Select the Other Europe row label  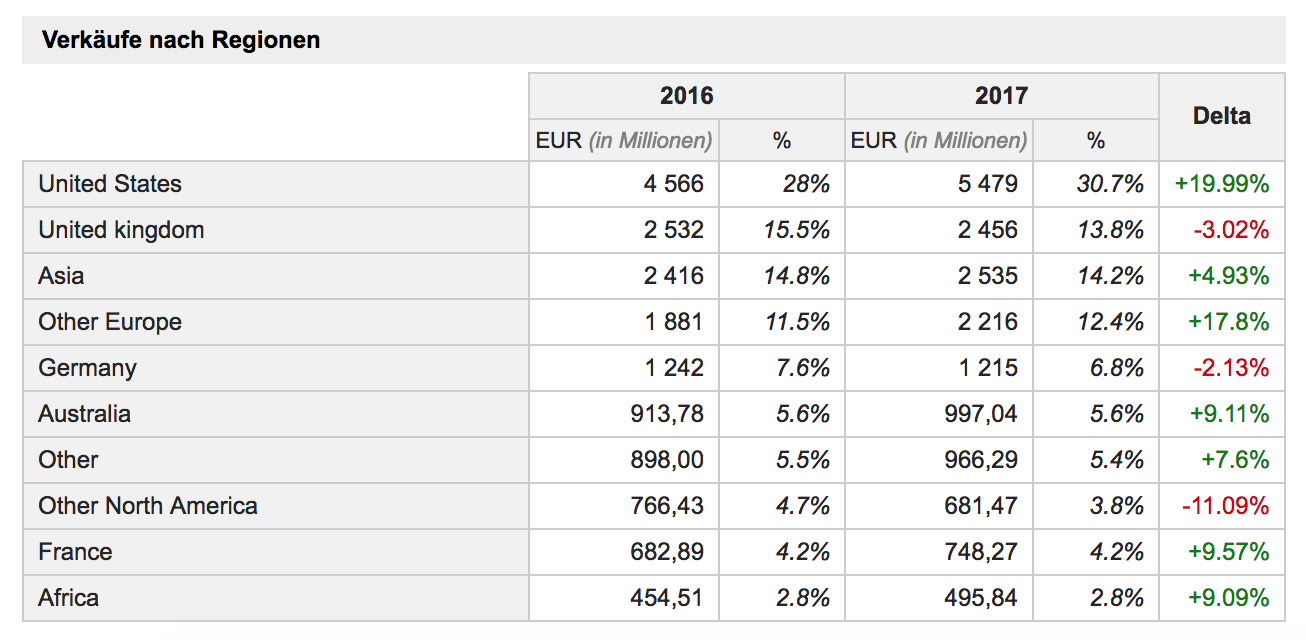point(110,322)
